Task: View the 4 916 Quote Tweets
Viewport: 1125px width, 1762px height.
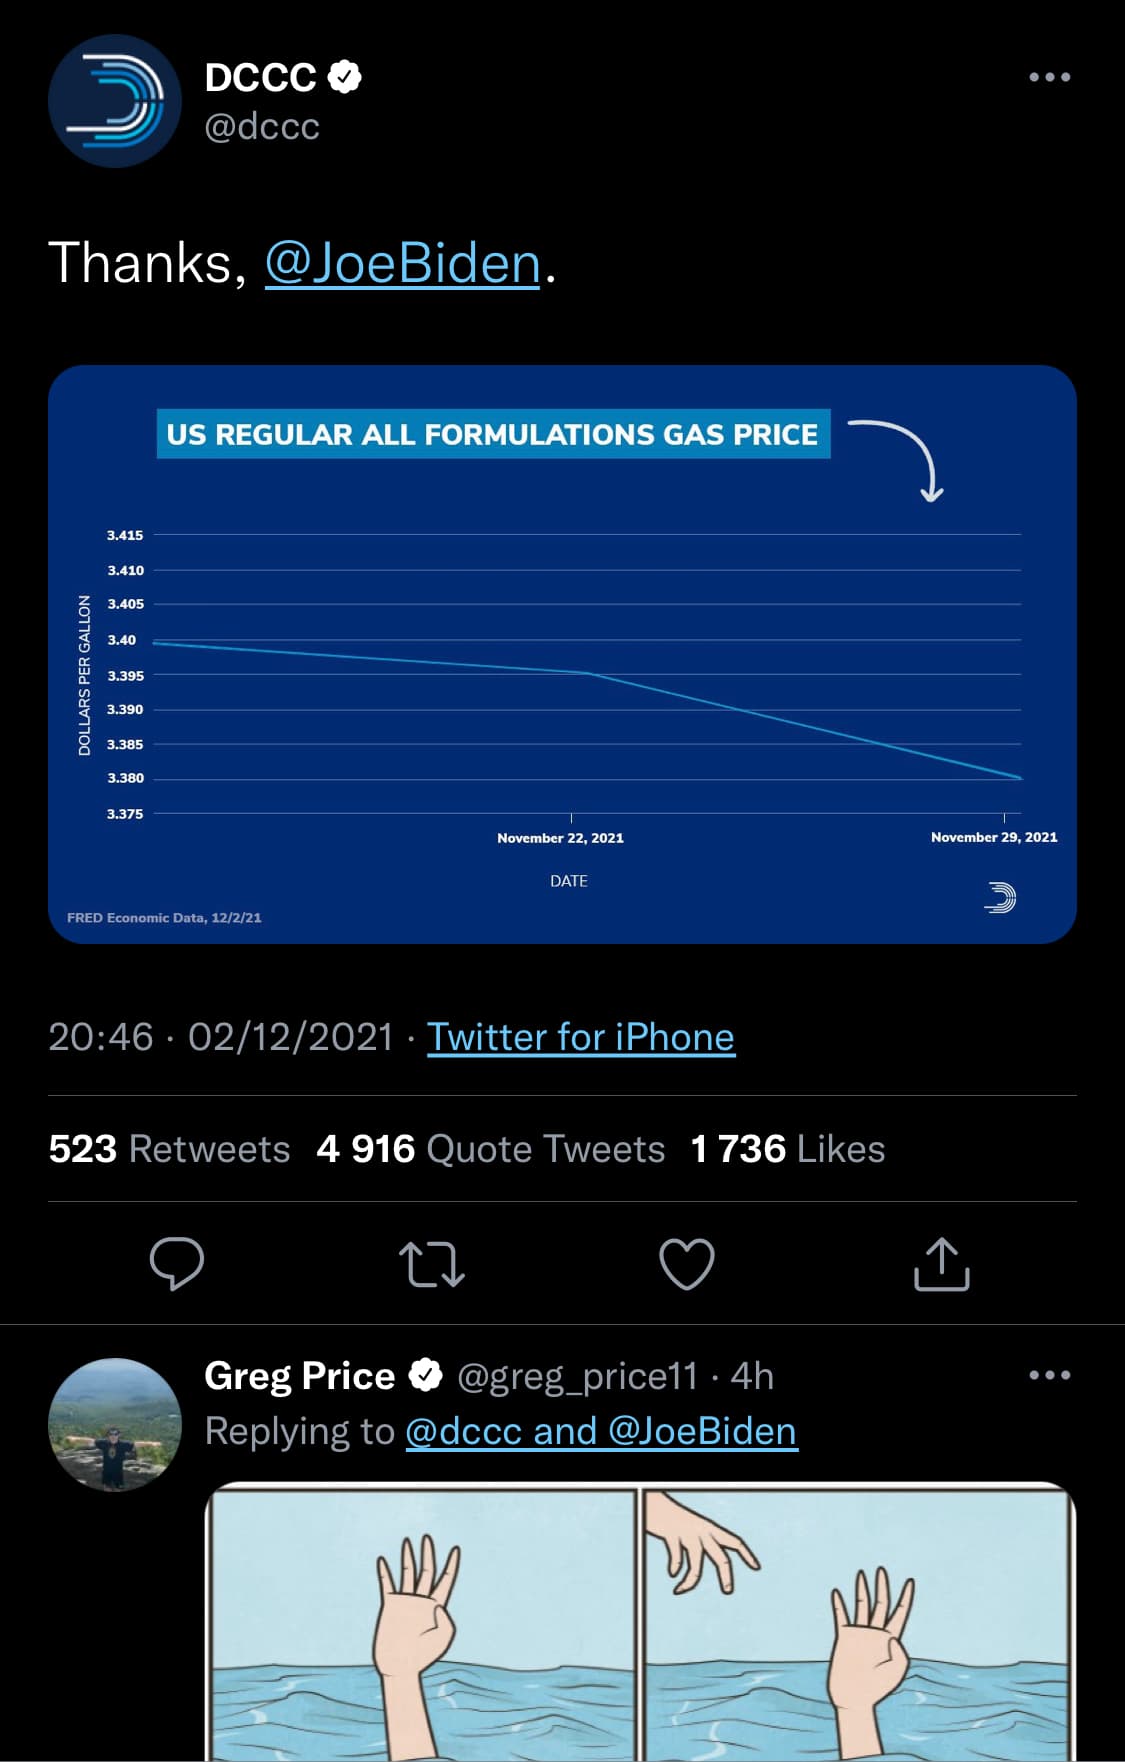Action: pos(490,1149)
